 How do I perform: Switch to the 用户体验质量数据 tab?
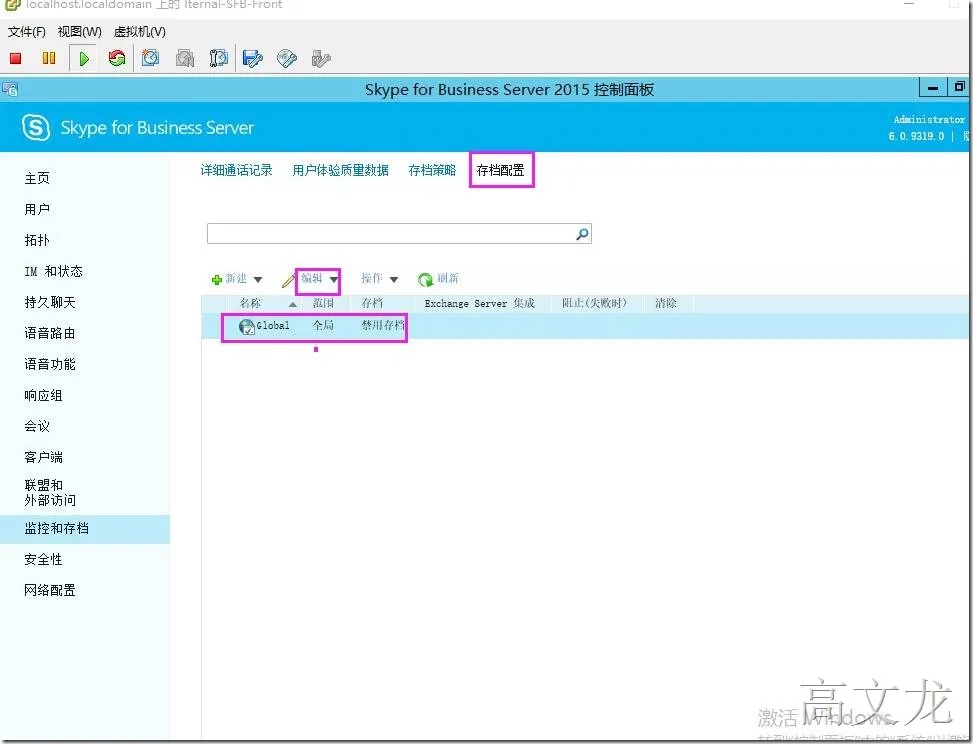click(341, 170)
